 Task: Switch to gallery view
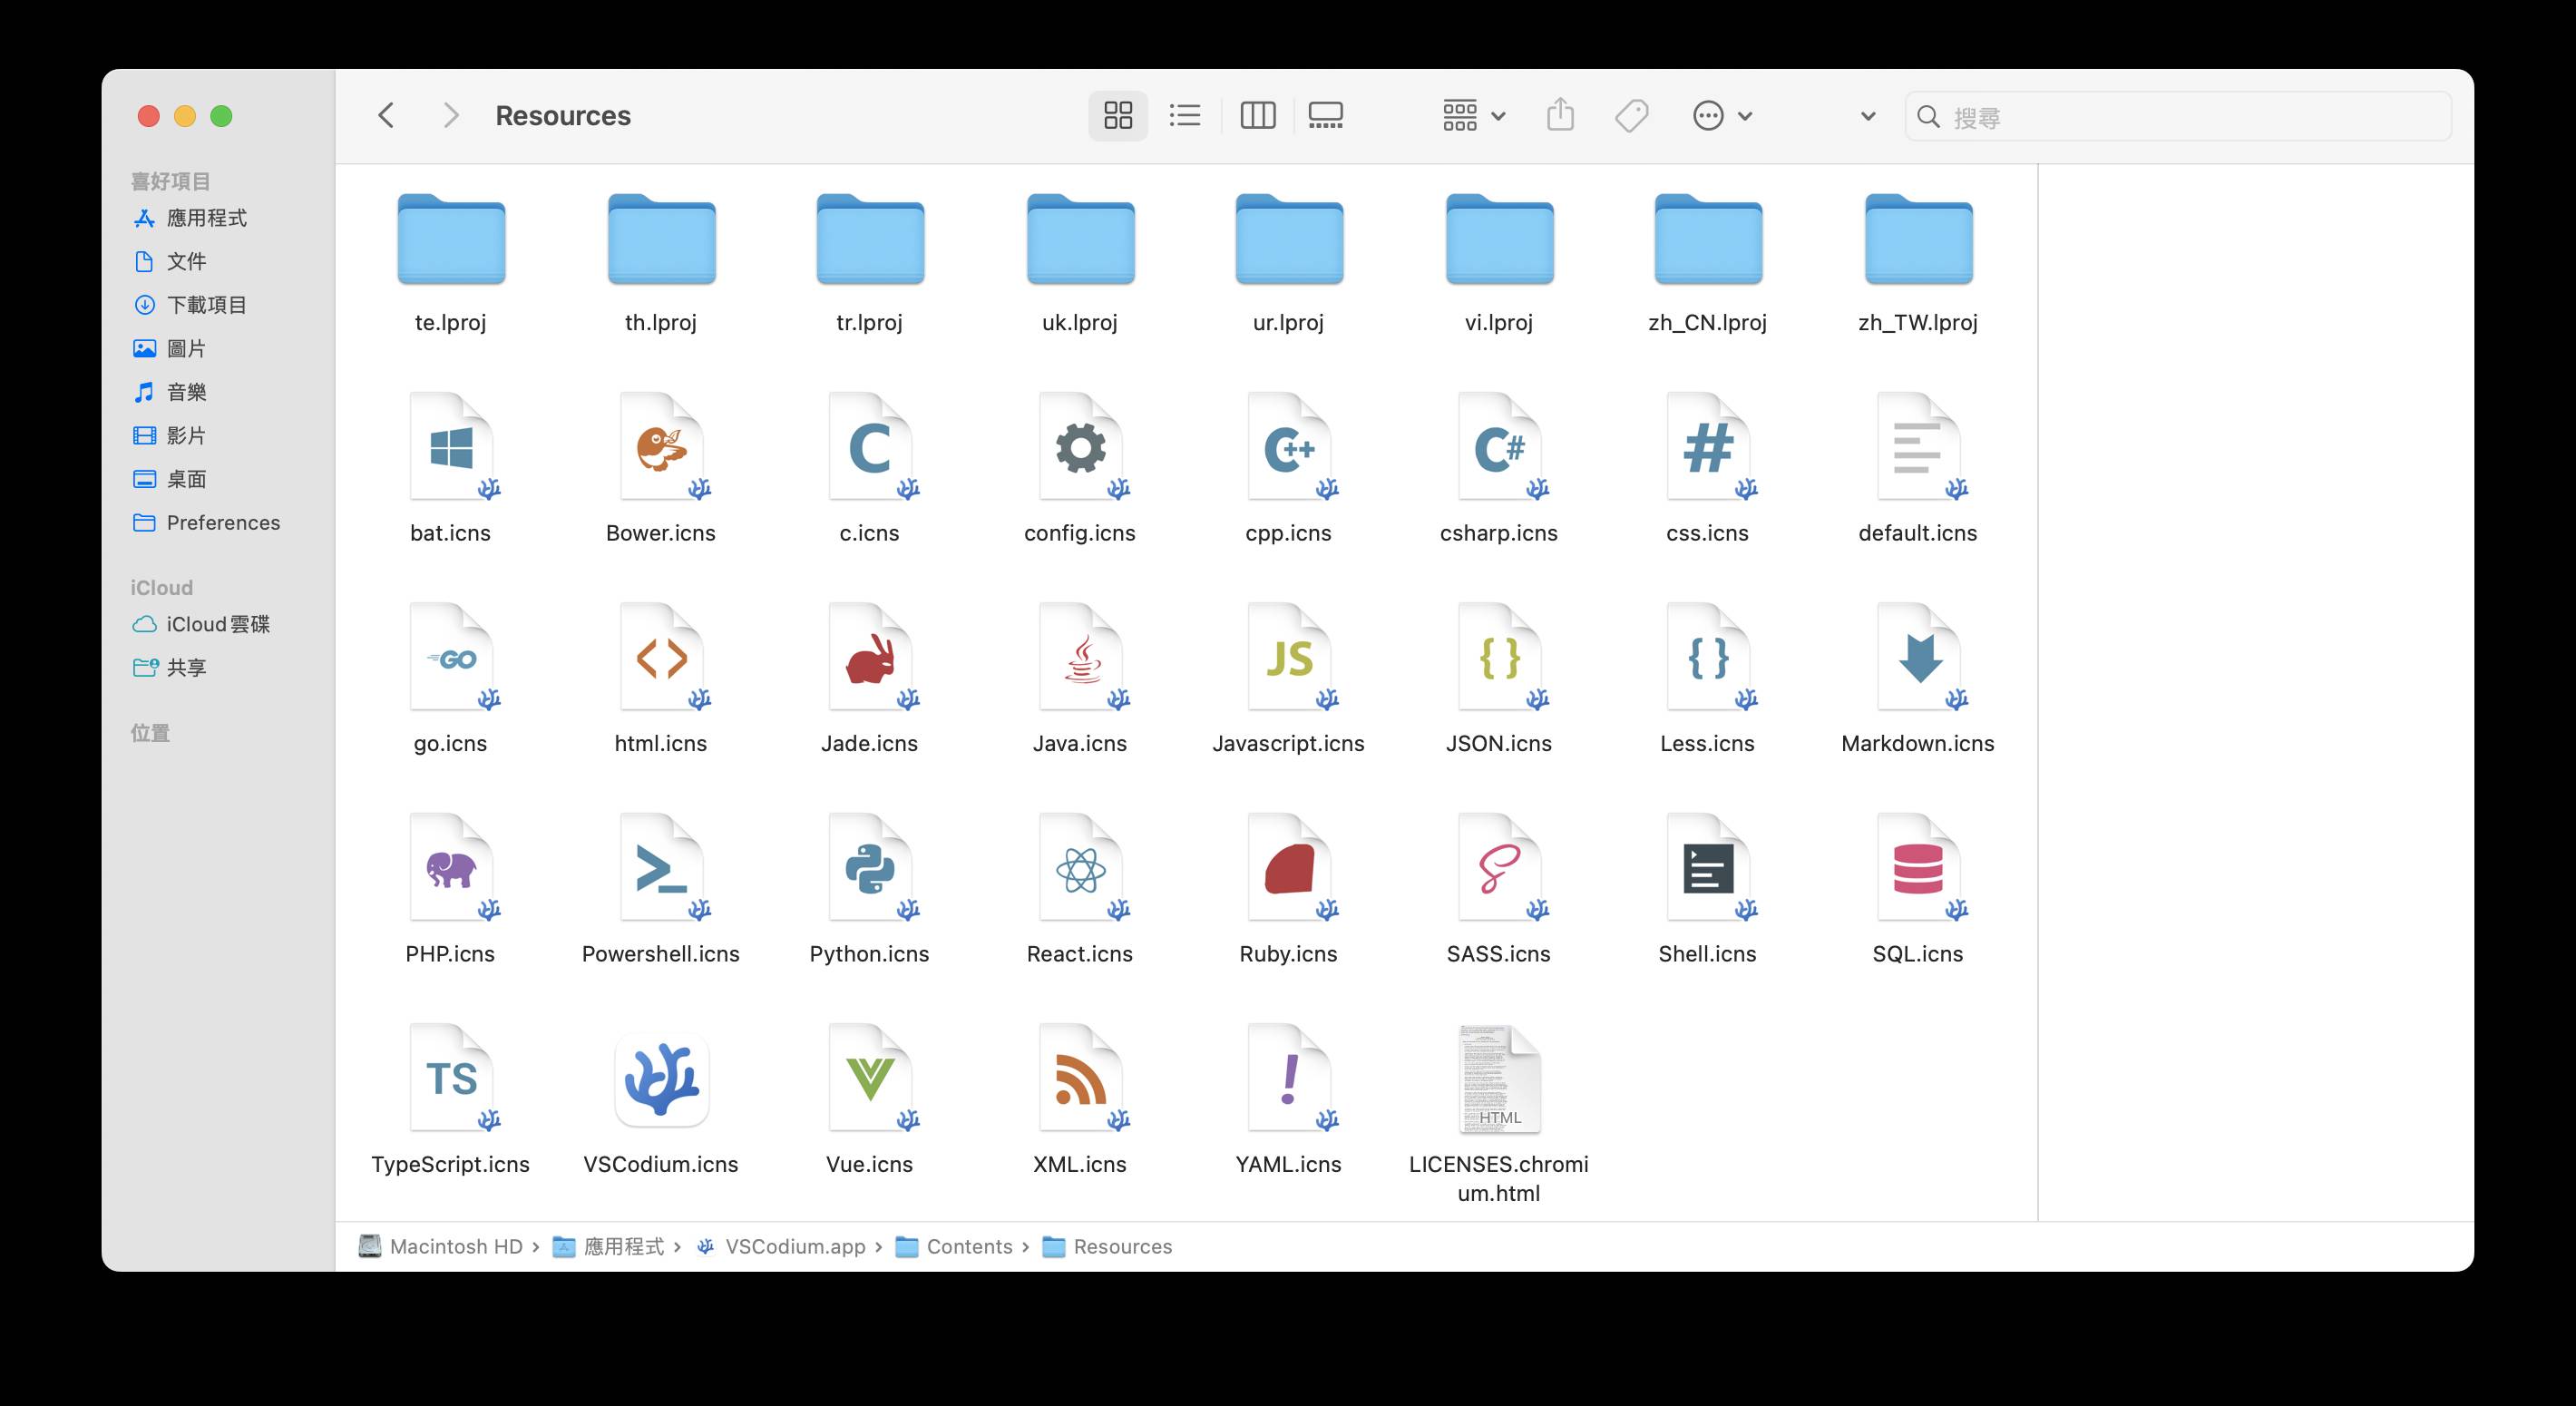point(1326,116)
